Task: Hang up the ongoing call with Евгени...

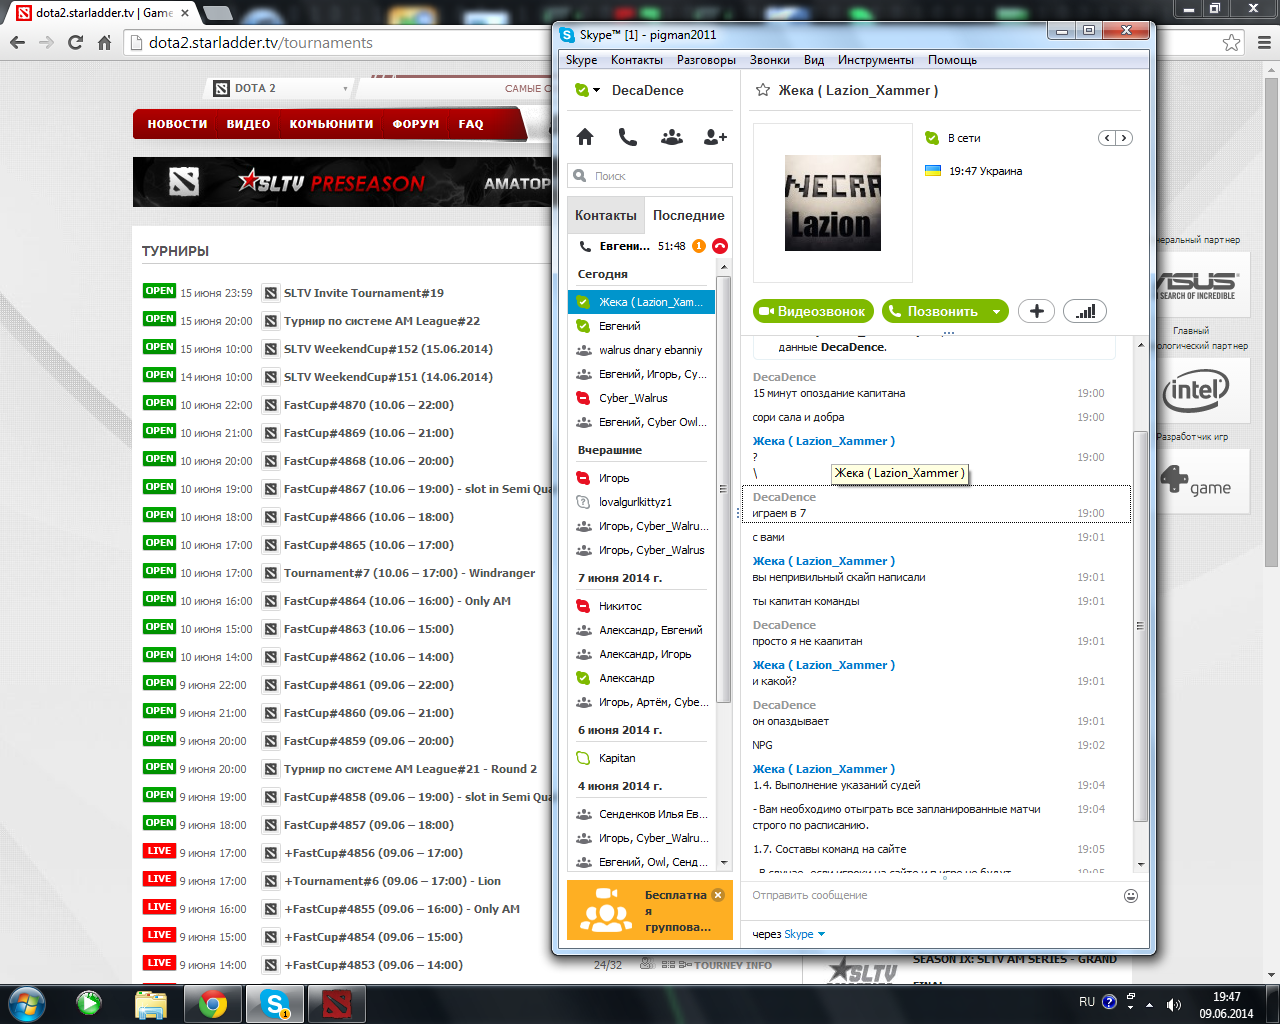Action: pyautogui.click(x=720, y=246)
